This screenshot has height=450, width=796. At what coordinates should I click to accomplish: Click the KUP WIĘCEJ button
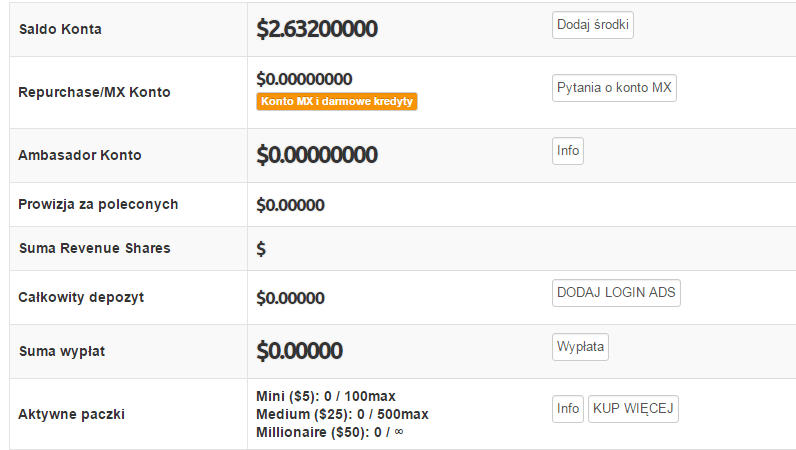[633, 409]
